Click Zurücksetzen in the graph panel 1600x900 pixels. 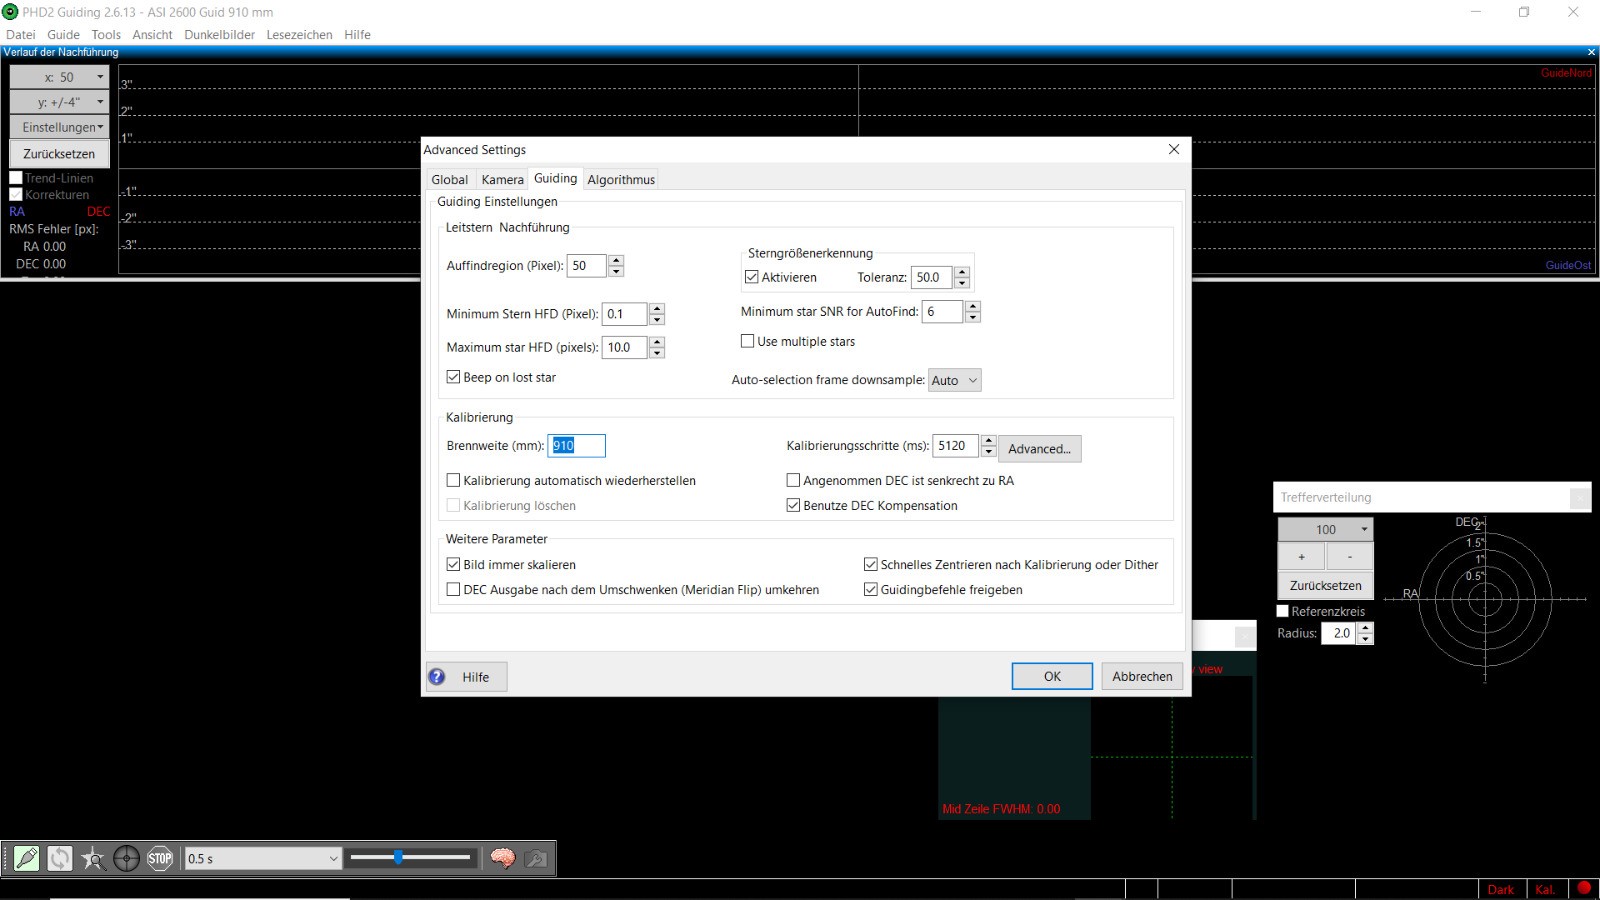tap(59, 154)
